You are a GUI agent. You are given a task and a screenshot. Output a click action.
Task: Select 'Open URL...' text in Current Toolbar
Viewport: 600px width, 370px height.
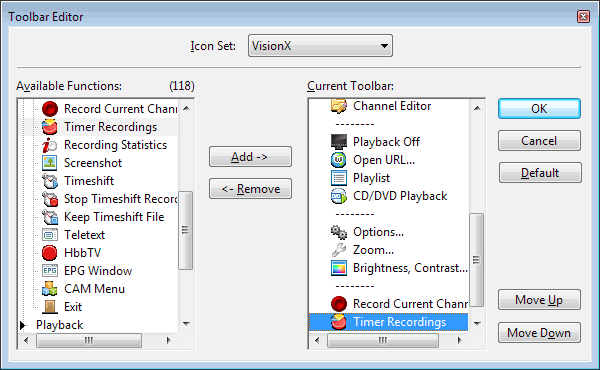click(384, 160)
